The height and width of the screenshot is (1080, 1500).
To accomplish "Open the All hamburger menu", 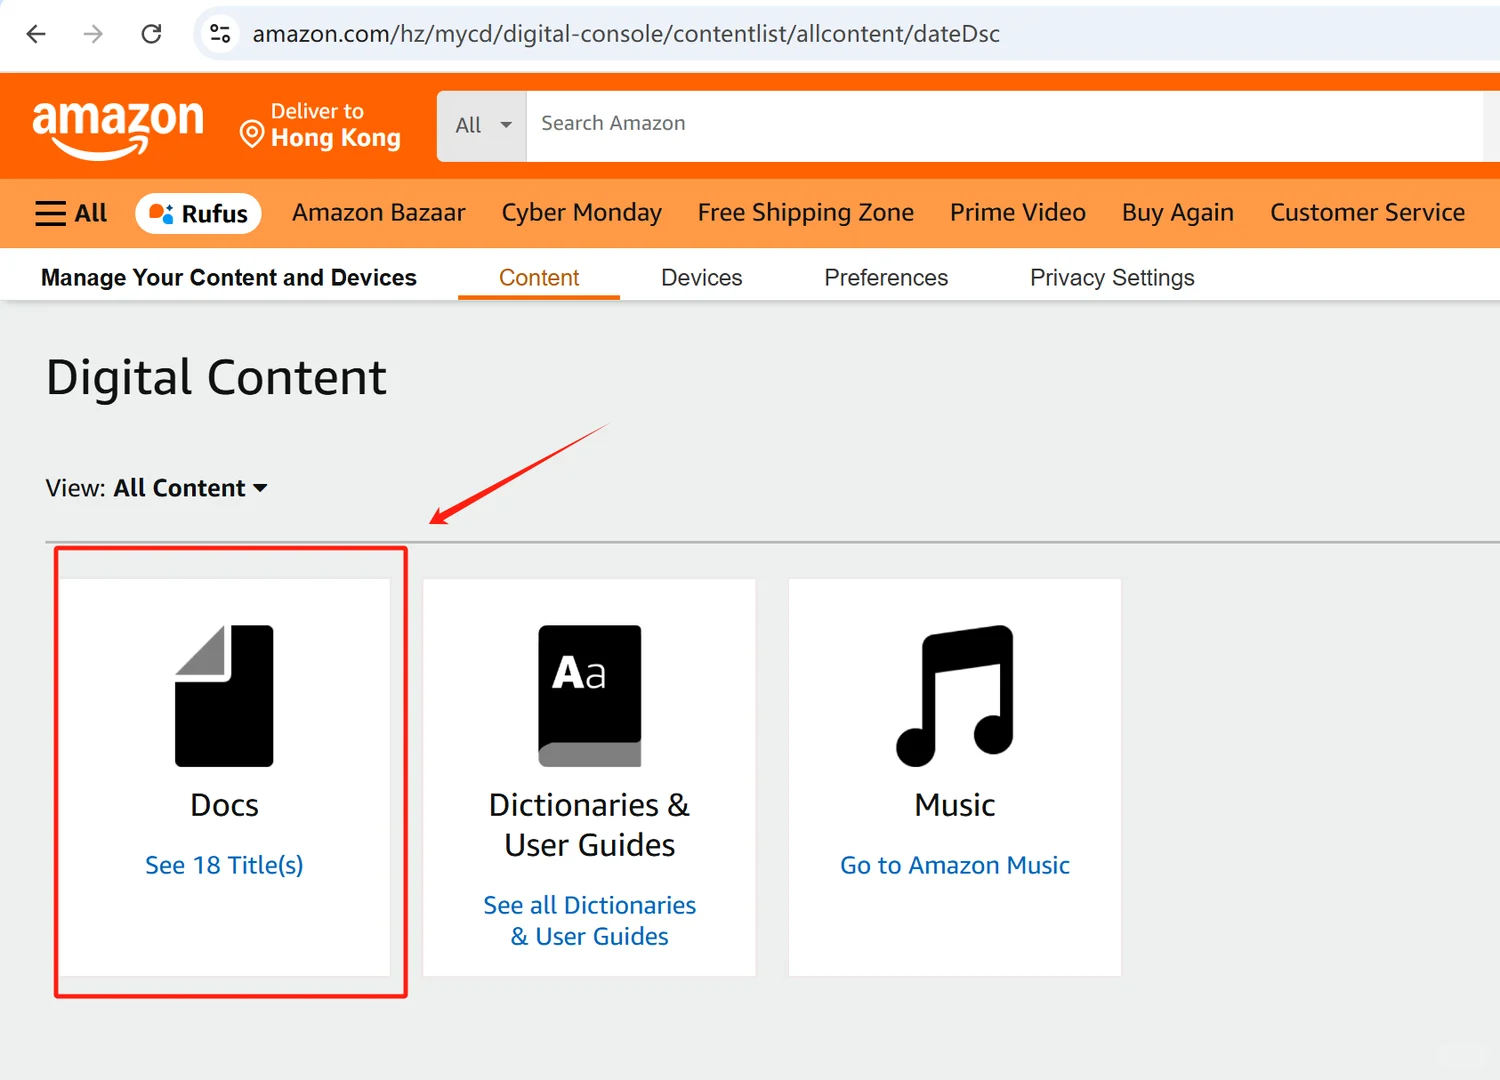I will (x=71, y=213).
